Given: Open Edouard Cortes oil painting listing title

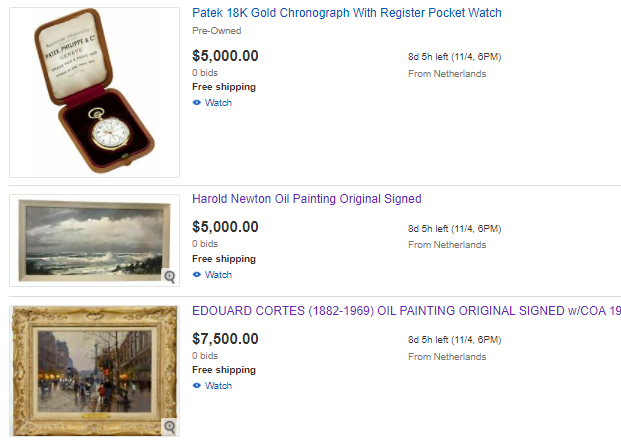Looking at the screenshot, I should (x=405, y=311).
